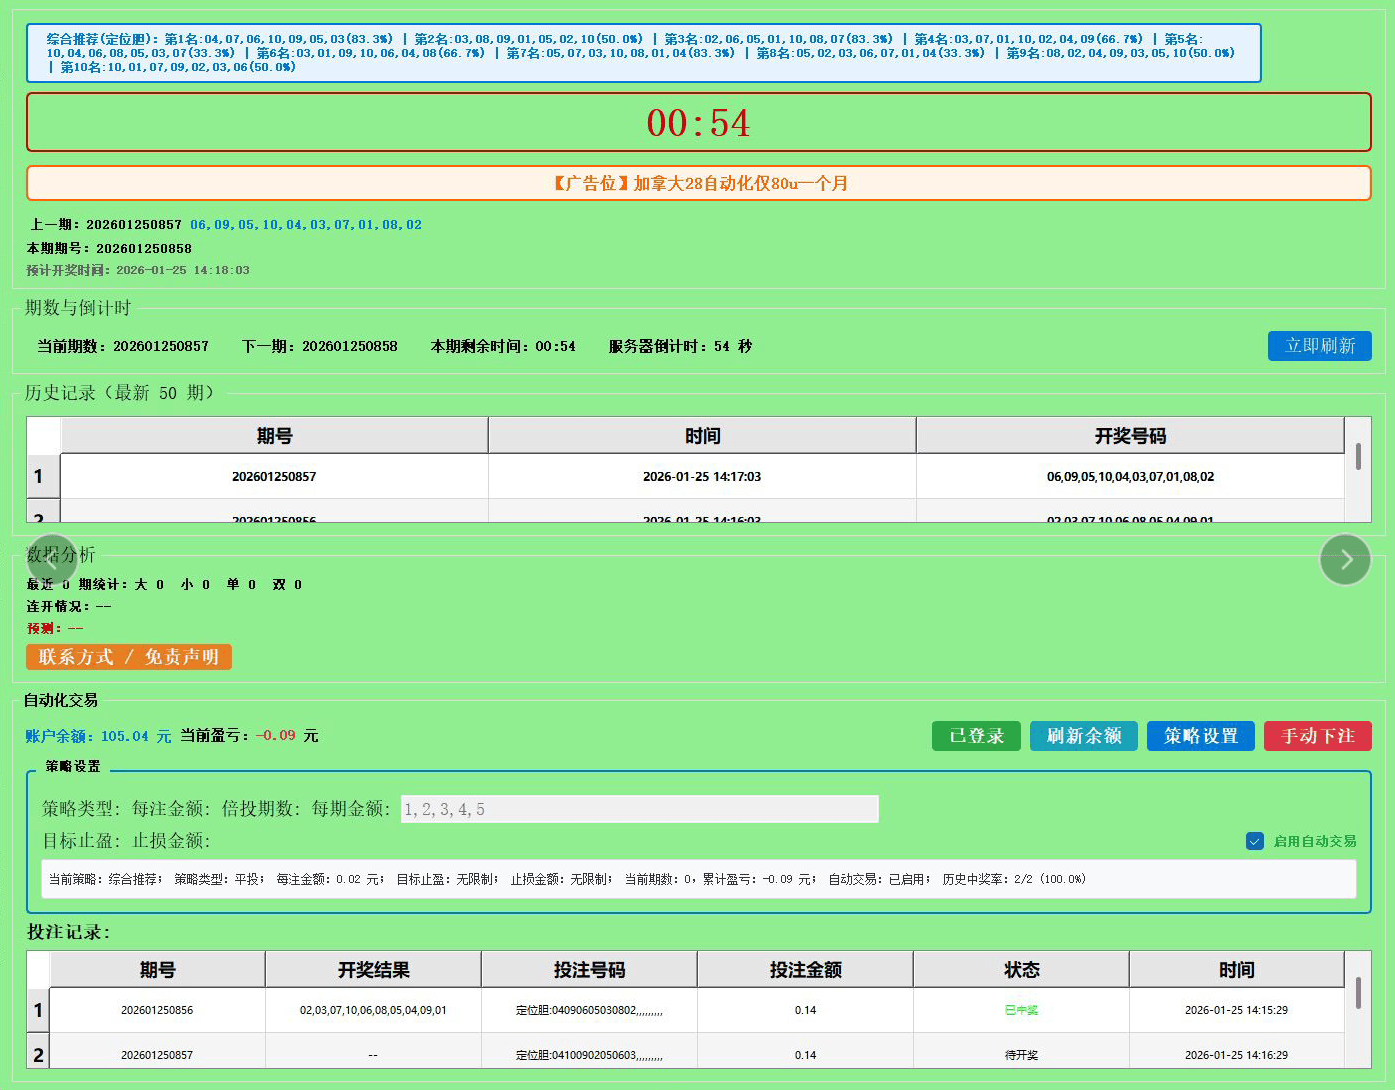Viewport: 1395px width, 1090px height.
Task: Click 手动下注 manual bet button
Action: pyautogui.click(x=1317, y=735)
